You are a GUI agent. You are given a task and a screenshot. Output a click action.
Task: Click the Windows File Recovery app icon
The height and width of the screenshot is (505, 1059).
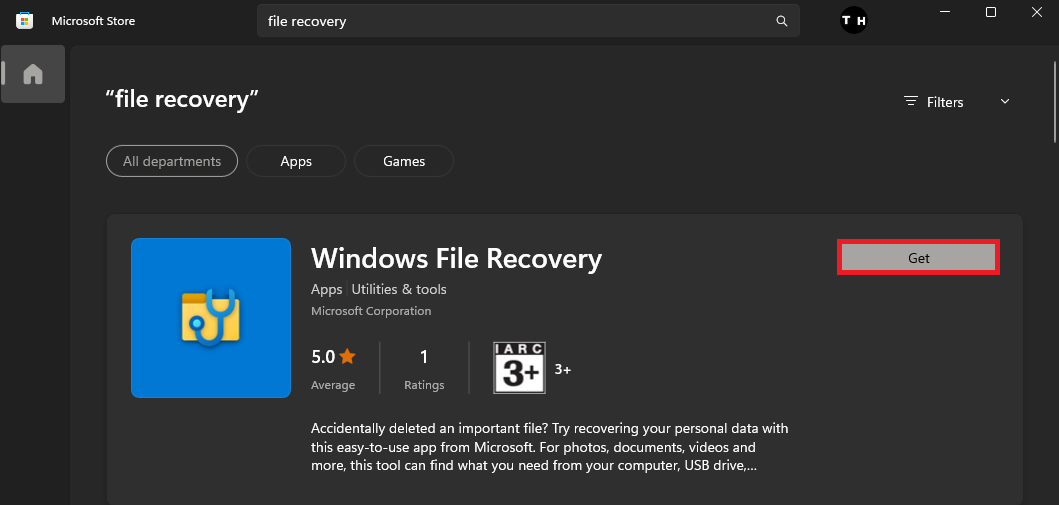(211, 317)
